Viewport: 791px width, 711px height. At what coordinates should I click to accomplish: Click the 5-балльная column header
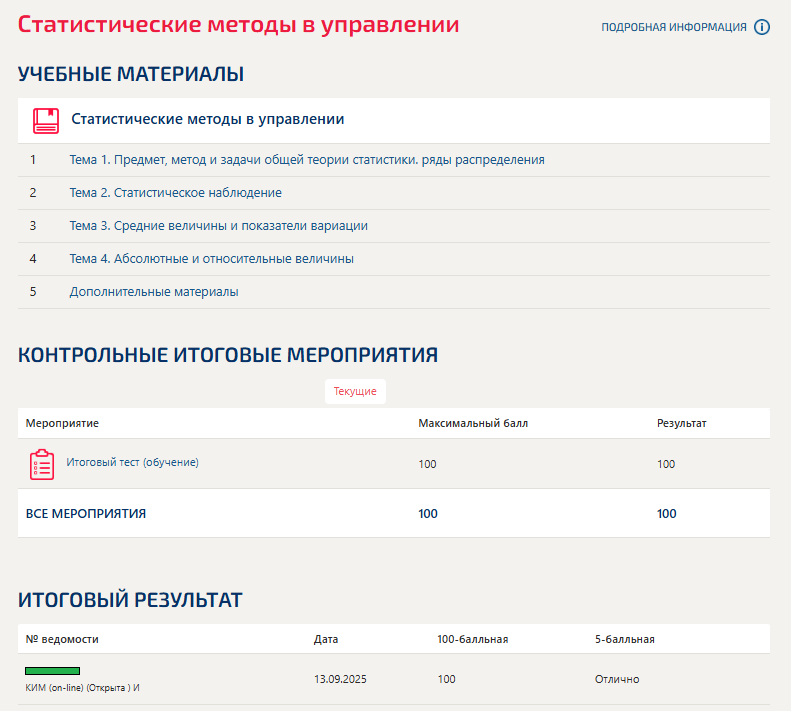click(625, 639)
